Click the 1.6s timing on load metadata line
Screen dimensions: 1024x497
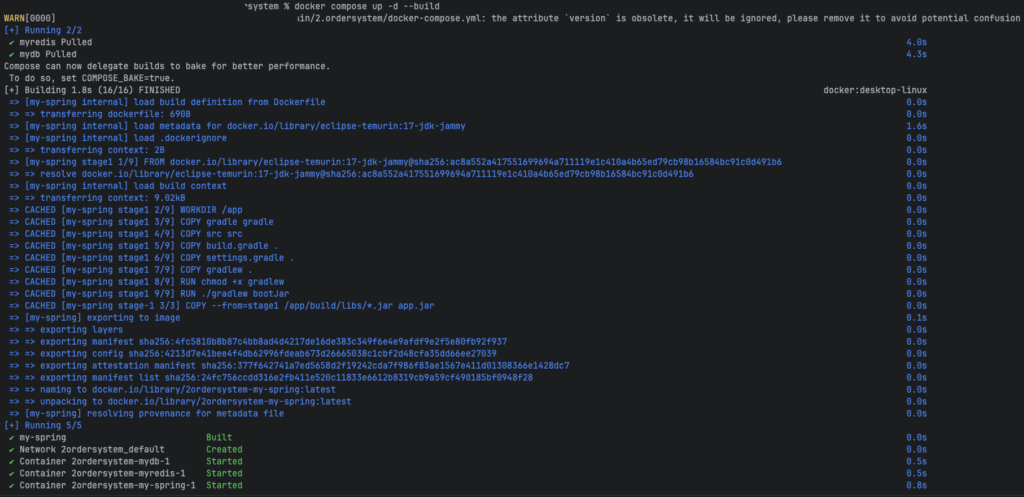tap(916, 126)
